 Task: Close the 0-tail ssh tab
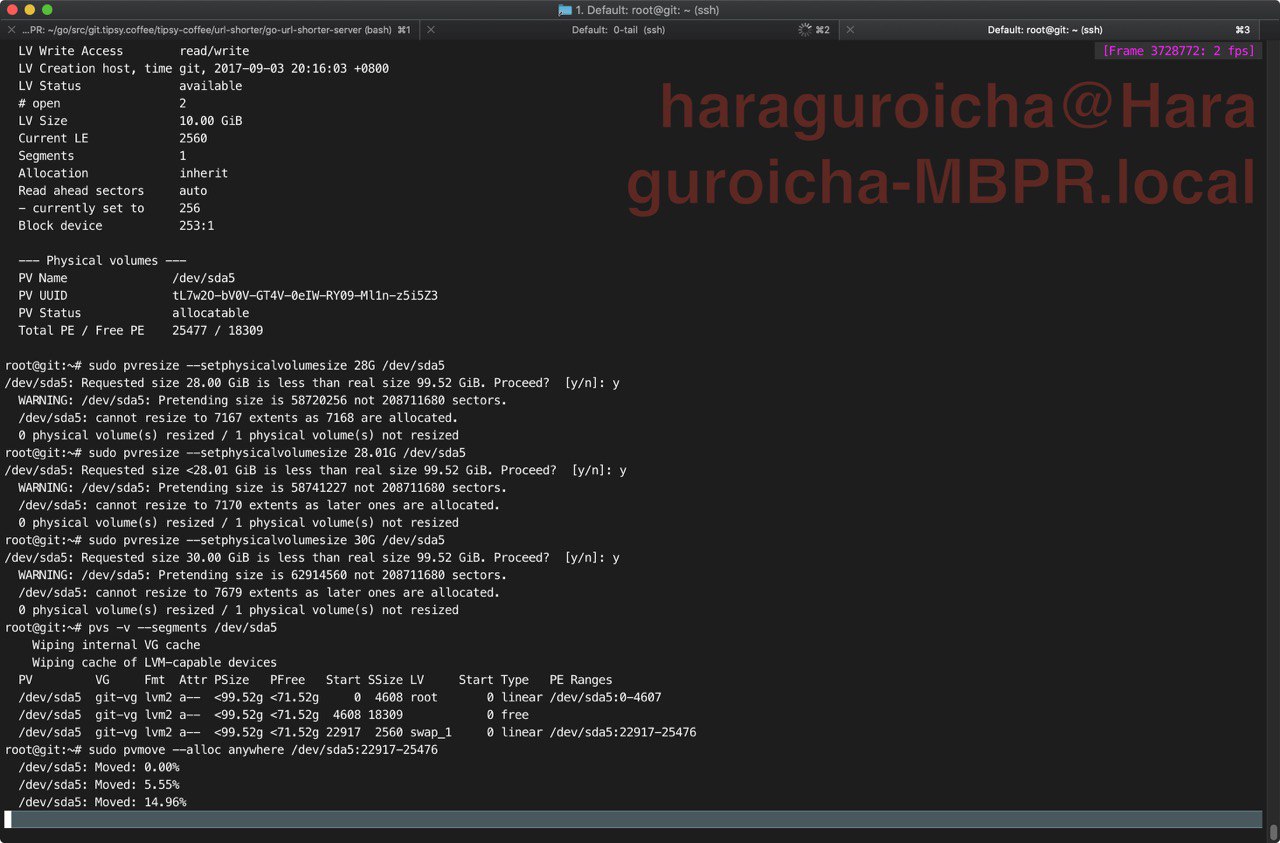coord(431,30)
